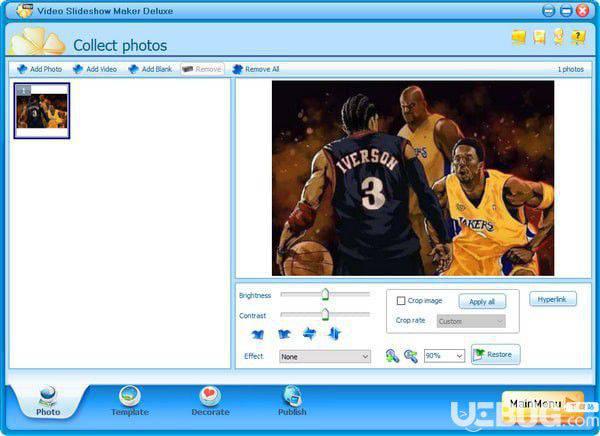Click the Add Photo toolbar button
Screen dimensions: 600x436
(39, 69)
